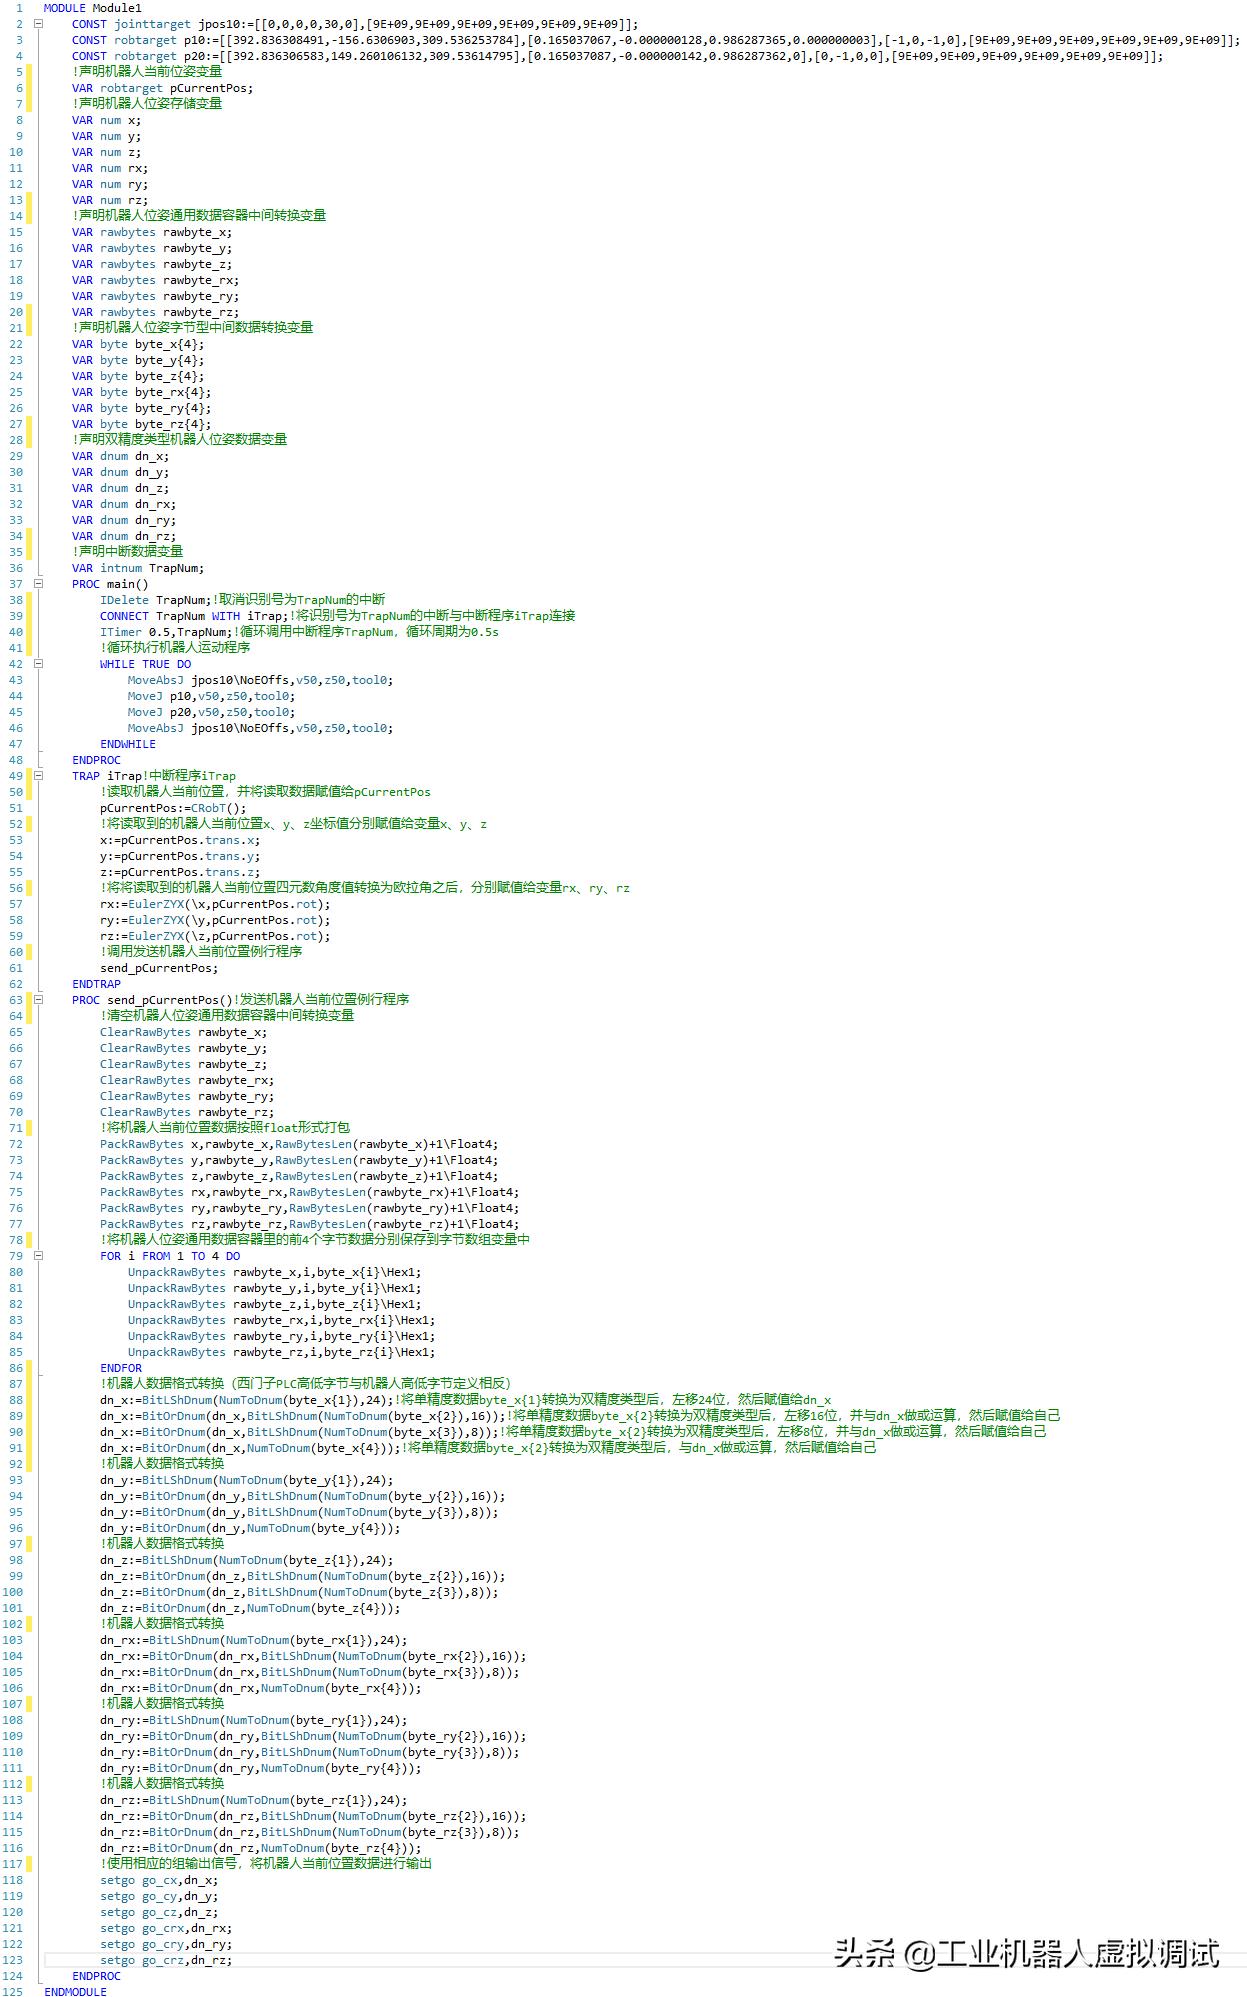1247x1997 pixels.
Task: Collapse the PROC send_pCurrentPos() fold marker
Action: [38, 1000]
